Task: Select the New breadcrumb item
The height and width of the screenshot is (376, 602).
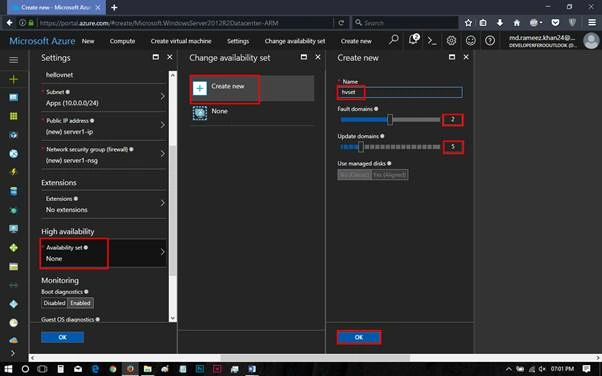Action: click(x=88, y=41)
